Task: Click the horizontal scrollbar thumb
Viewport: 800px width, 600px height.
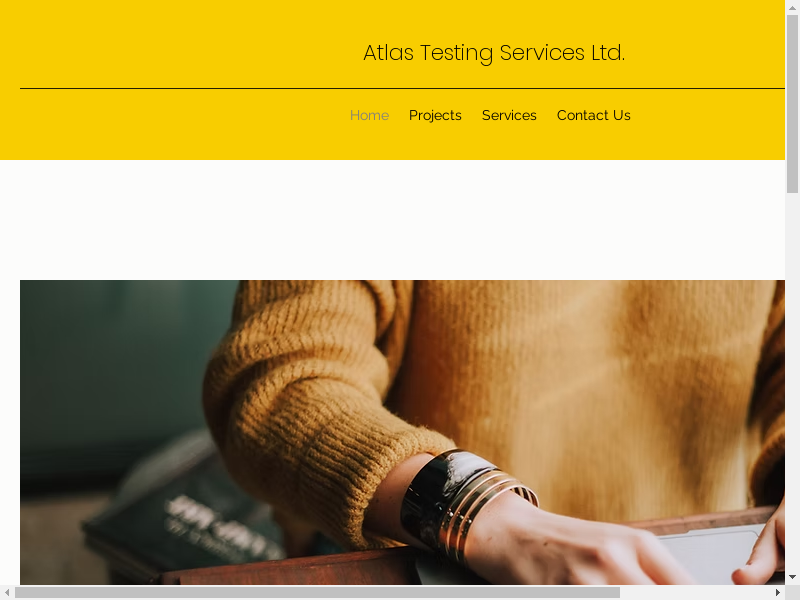Action: [317, 592]
